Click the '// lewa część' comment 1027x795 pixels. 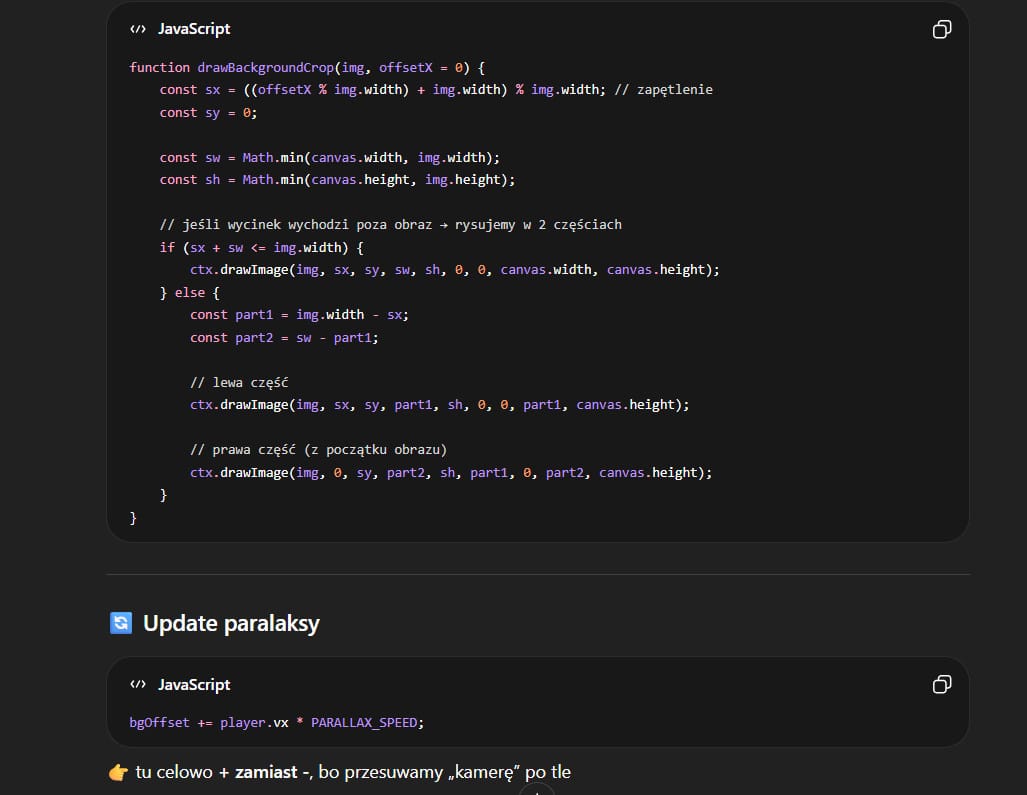(239, 382)
